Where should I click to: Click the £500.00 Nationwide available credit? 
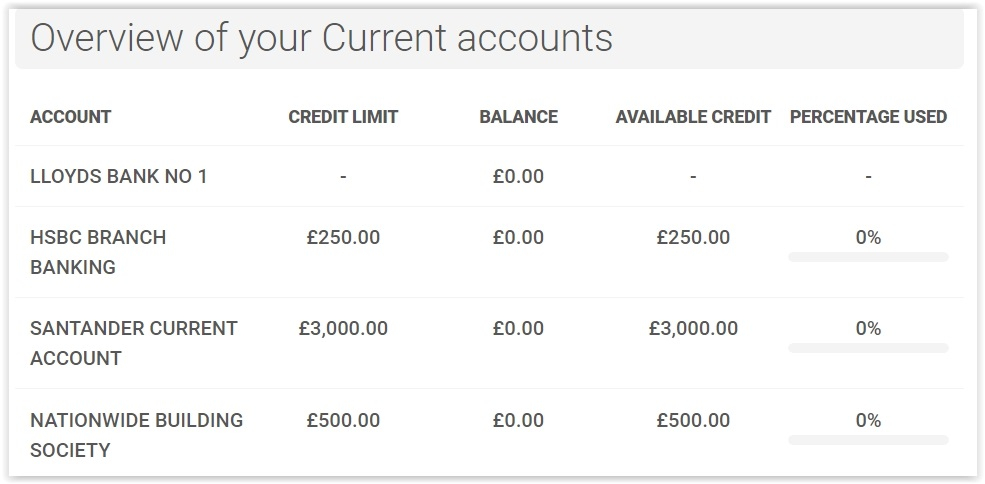693,421
